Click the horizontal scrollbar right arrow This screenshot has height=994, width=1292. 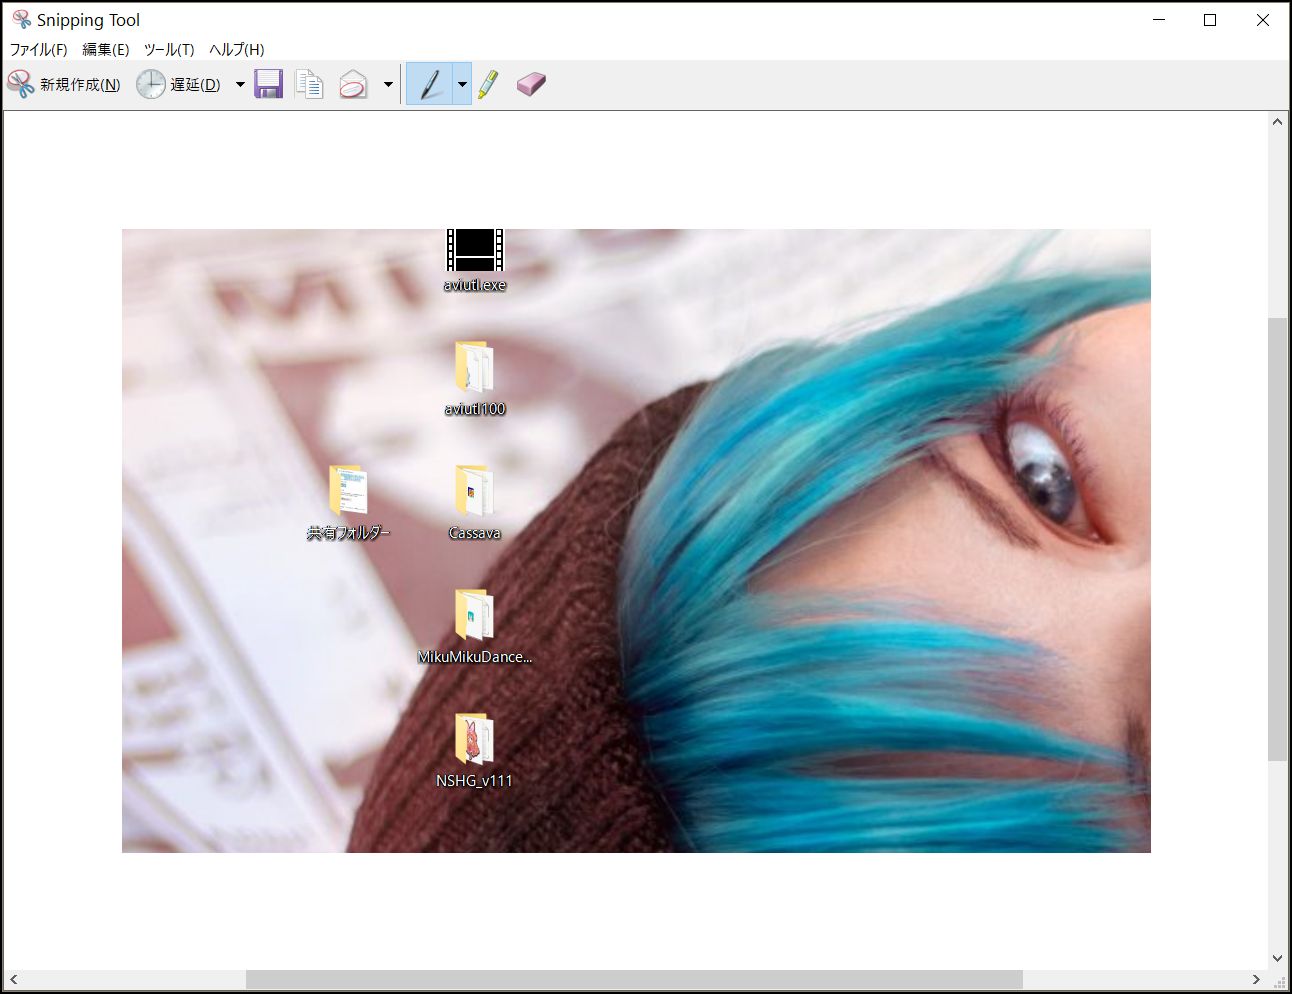click(1256, 979)
